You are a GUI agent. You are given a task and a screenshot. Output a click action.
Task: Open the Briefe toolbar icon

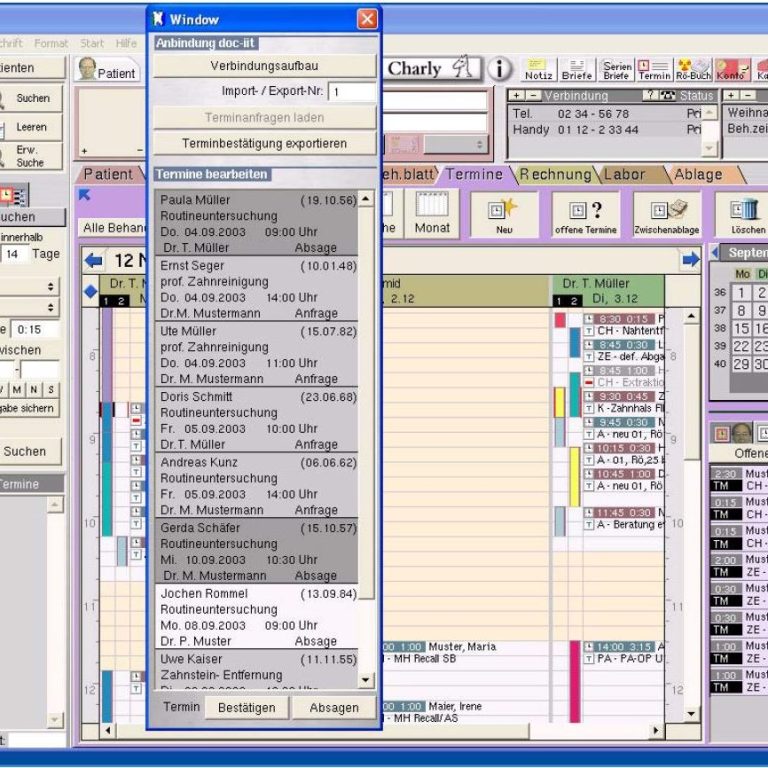(576, 69)
